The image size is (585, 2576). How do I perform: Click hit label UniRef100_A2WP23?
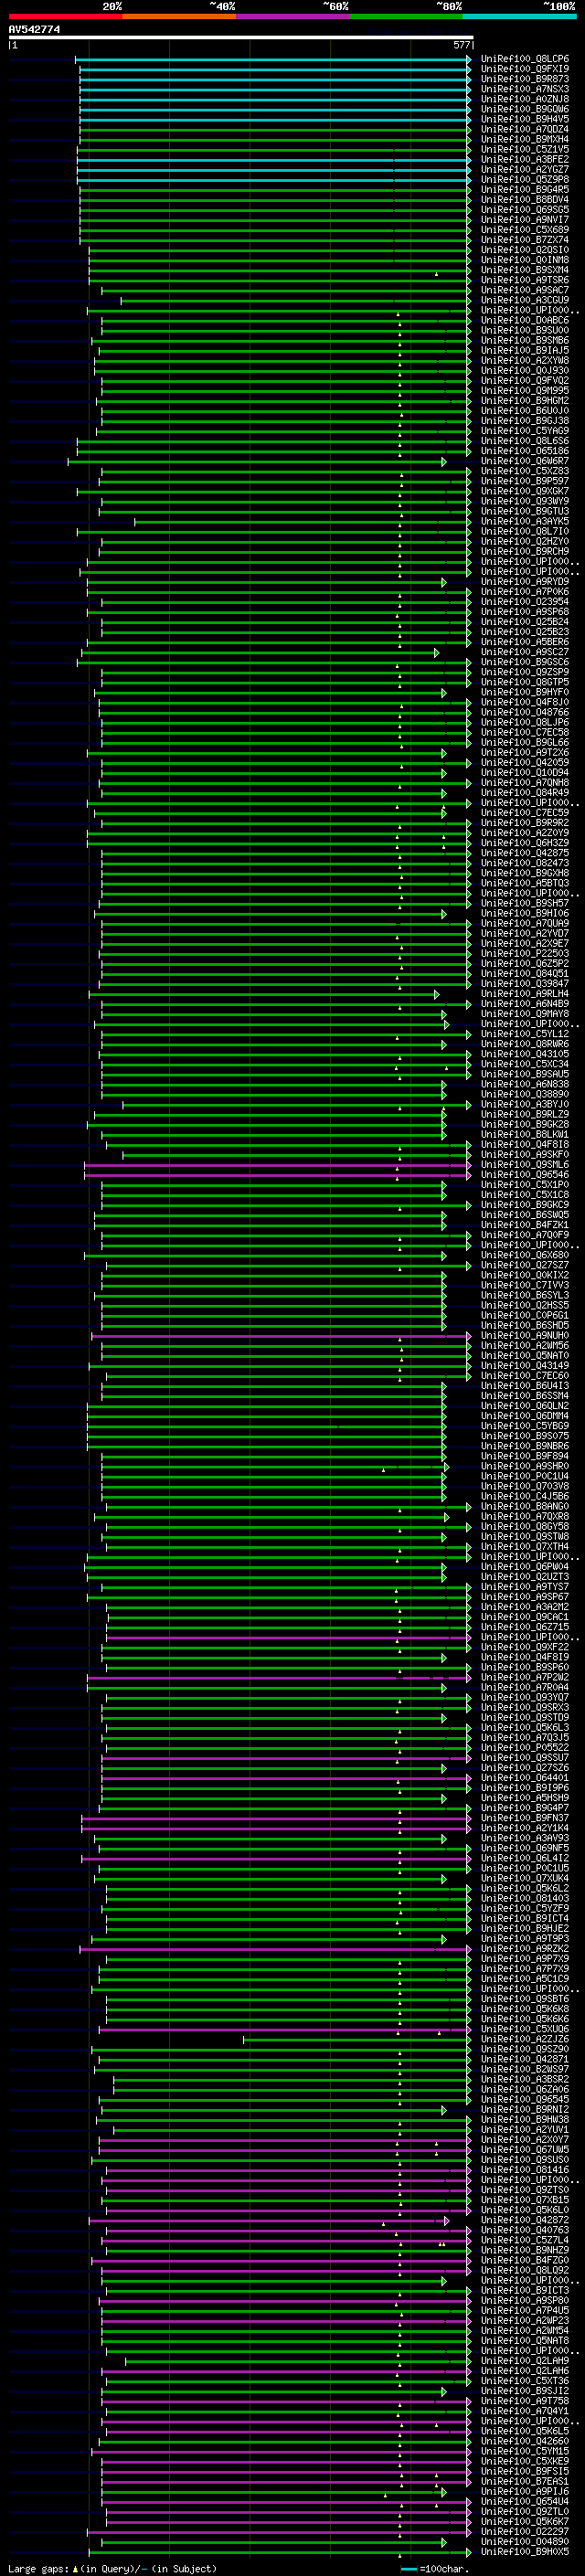[525, 2320]
